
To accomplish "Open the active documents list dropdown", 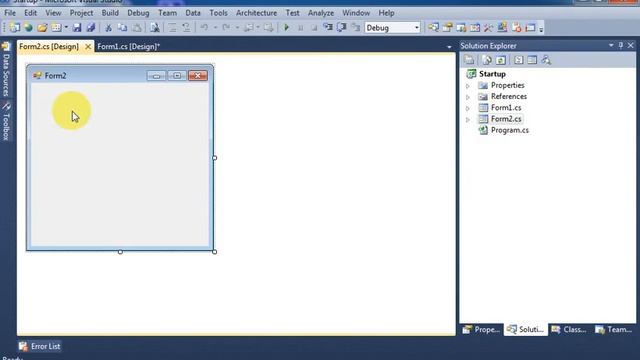I will pos(449,47).
